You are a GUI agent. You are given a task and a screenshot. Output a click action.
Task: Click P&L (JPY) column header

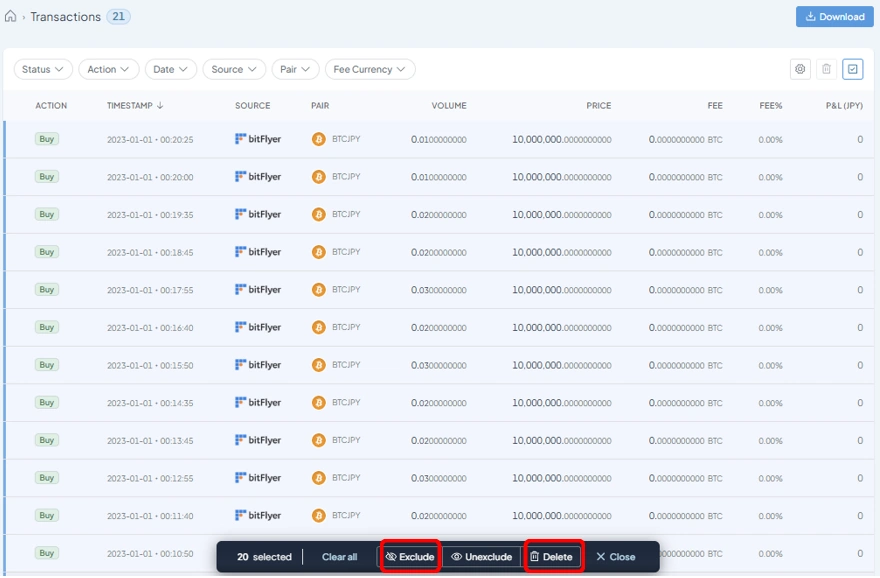(x=844, y=105)
